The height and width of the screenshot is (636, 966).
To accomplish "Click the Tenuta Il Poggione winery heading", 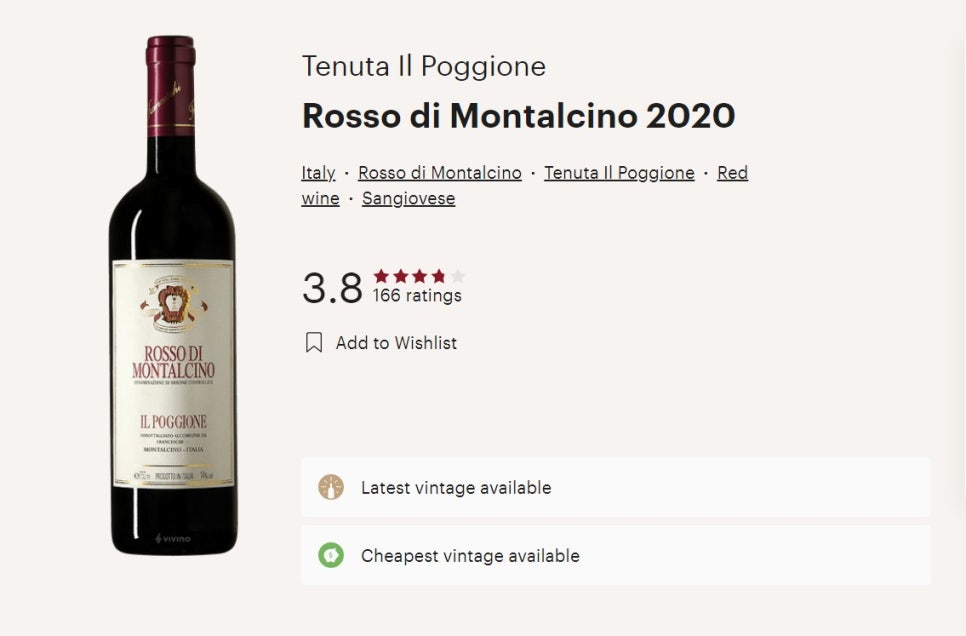I will point(424,67).
